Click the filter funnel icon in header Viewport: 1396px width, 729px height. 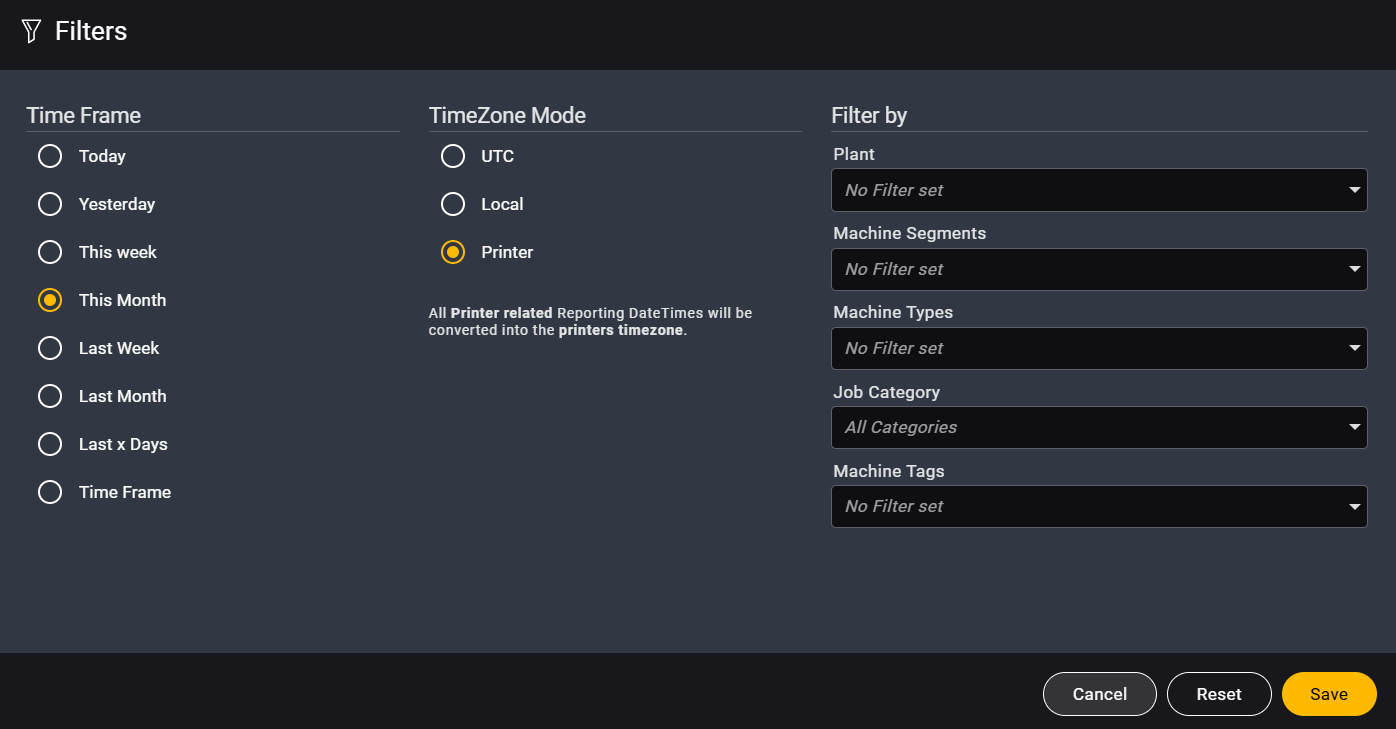click(x=31, y=31)
